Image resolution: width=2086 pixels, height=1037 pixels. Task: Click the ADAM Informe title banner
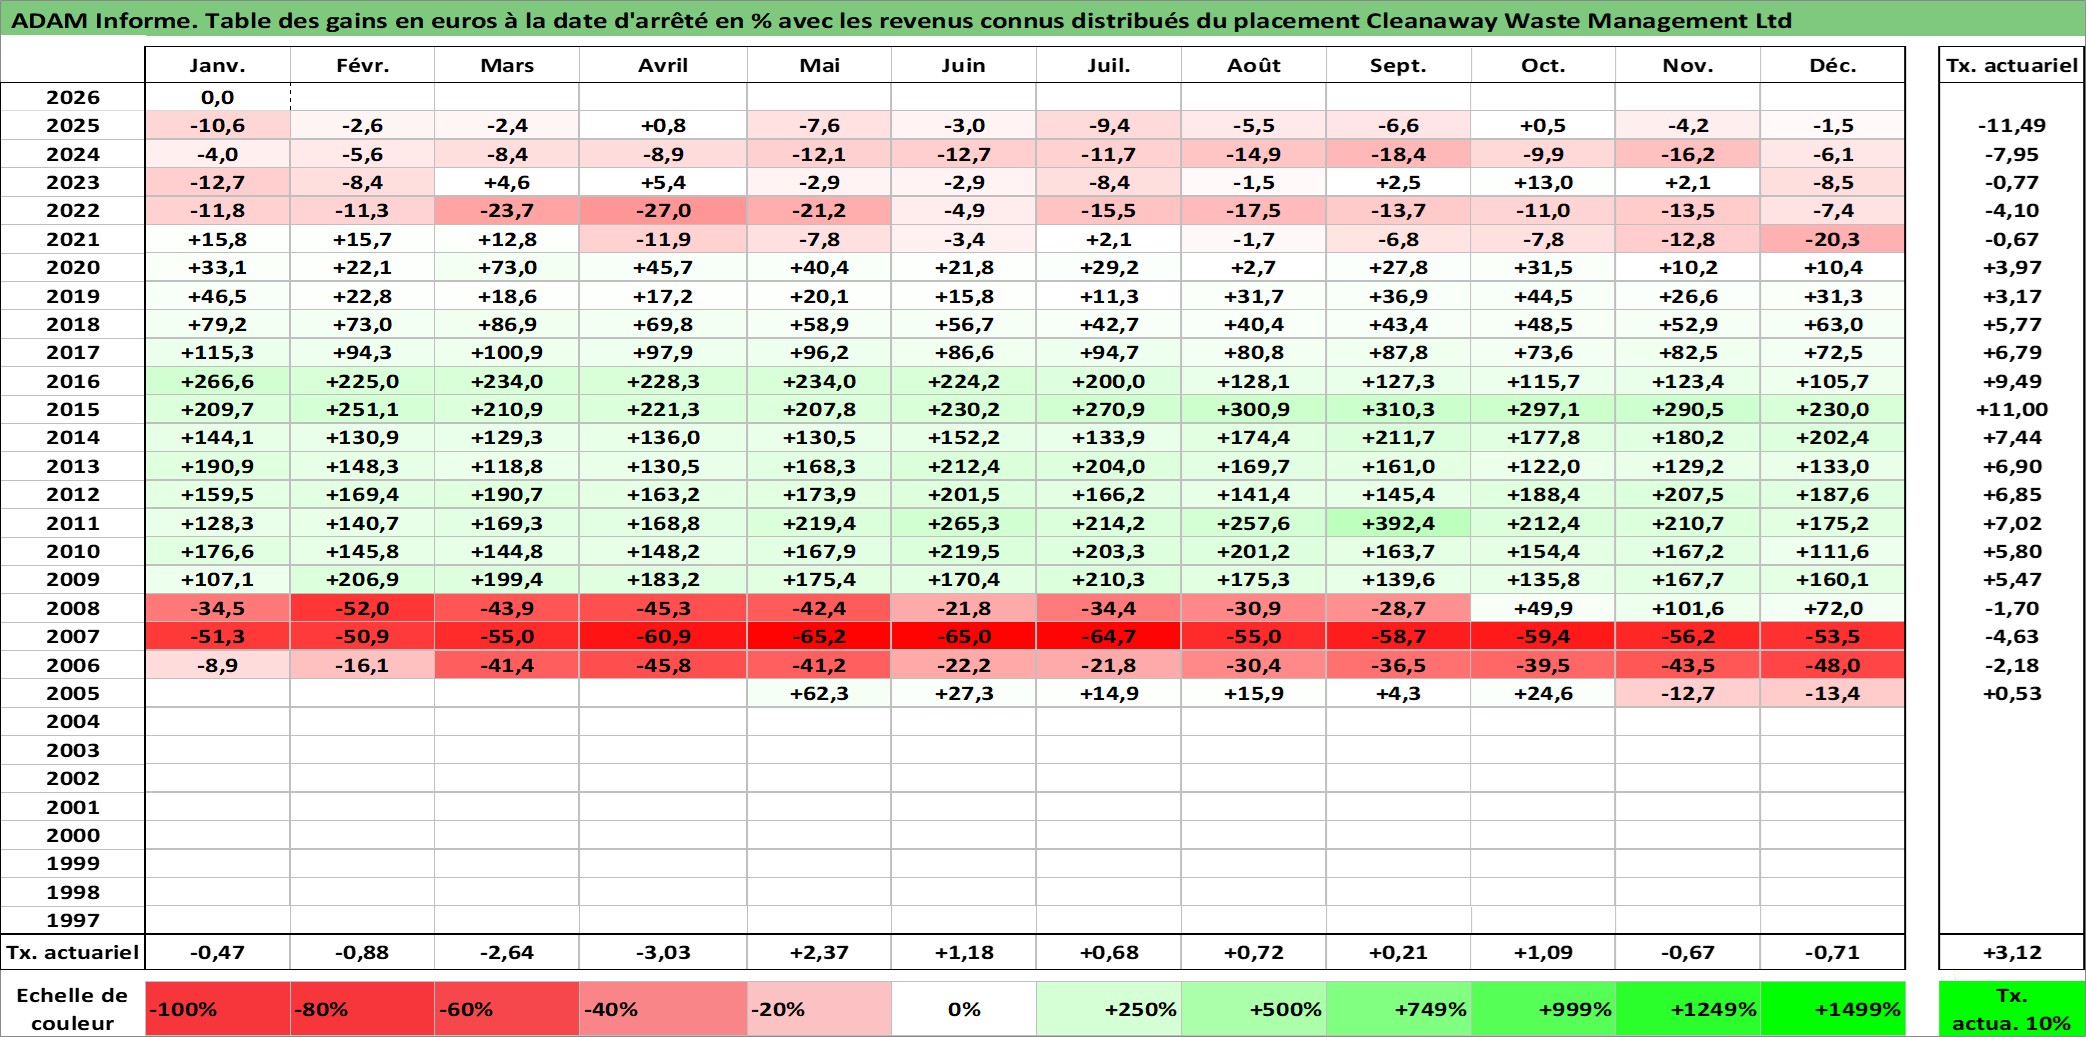pyautogui.click(x=1042, y=19)
